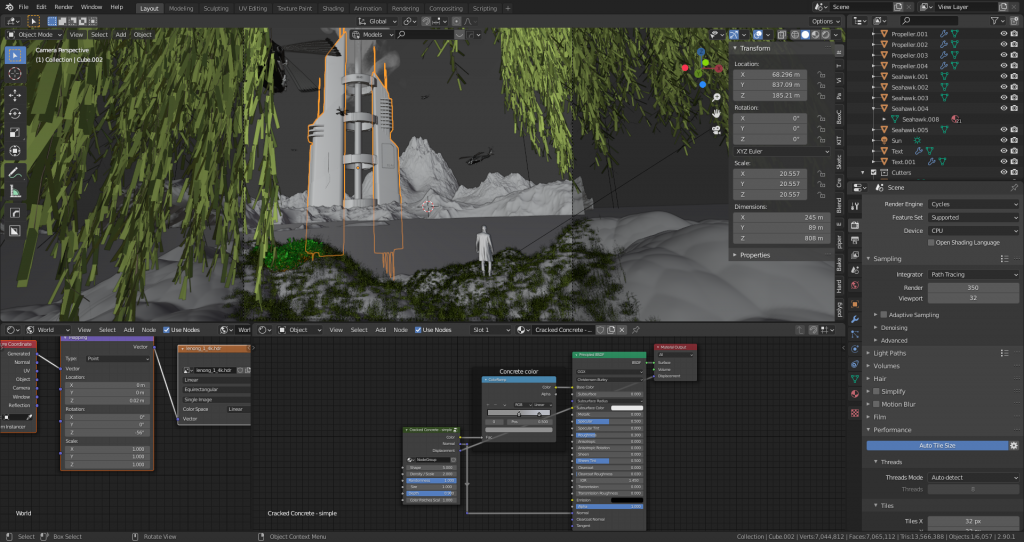The image size is (1024, 542).
Task: Open the Global transform orientation dropdown
Action: 377,21
